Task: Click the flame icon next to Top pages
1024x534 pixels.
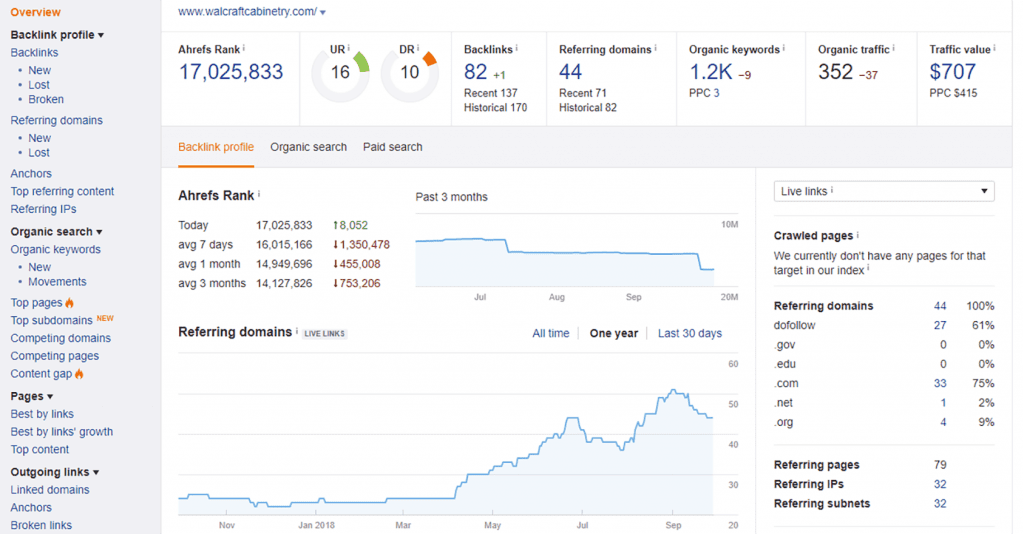Action: (x=69, y=302)
